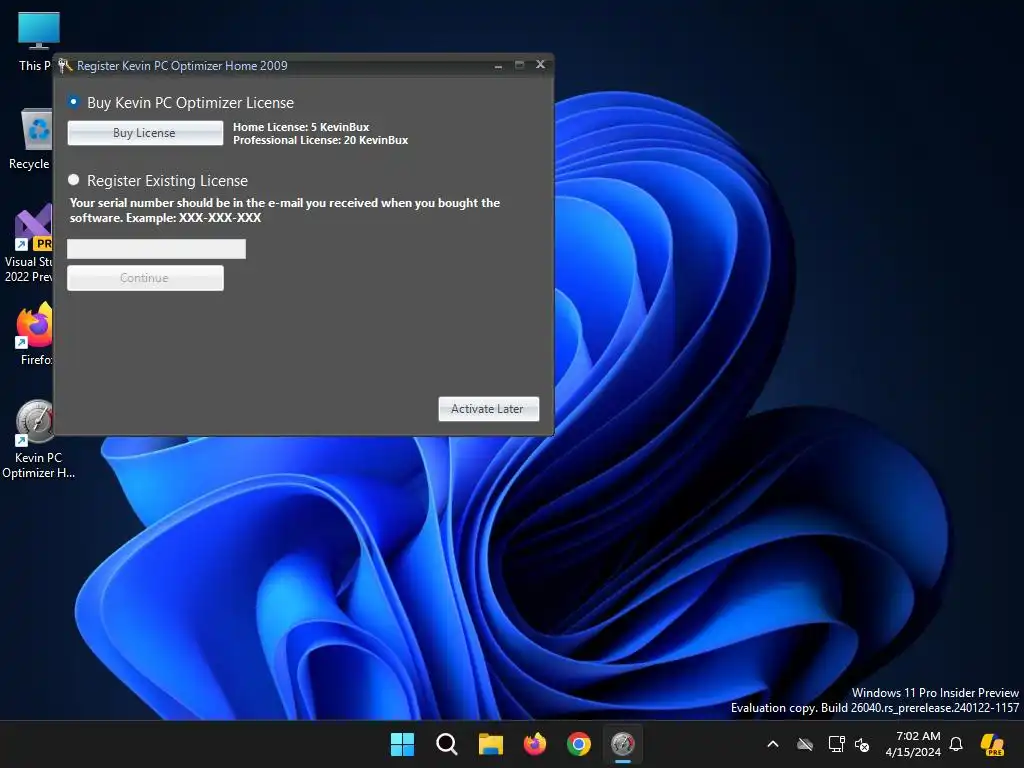Open taskbar Search

click(x=447, y=744)
